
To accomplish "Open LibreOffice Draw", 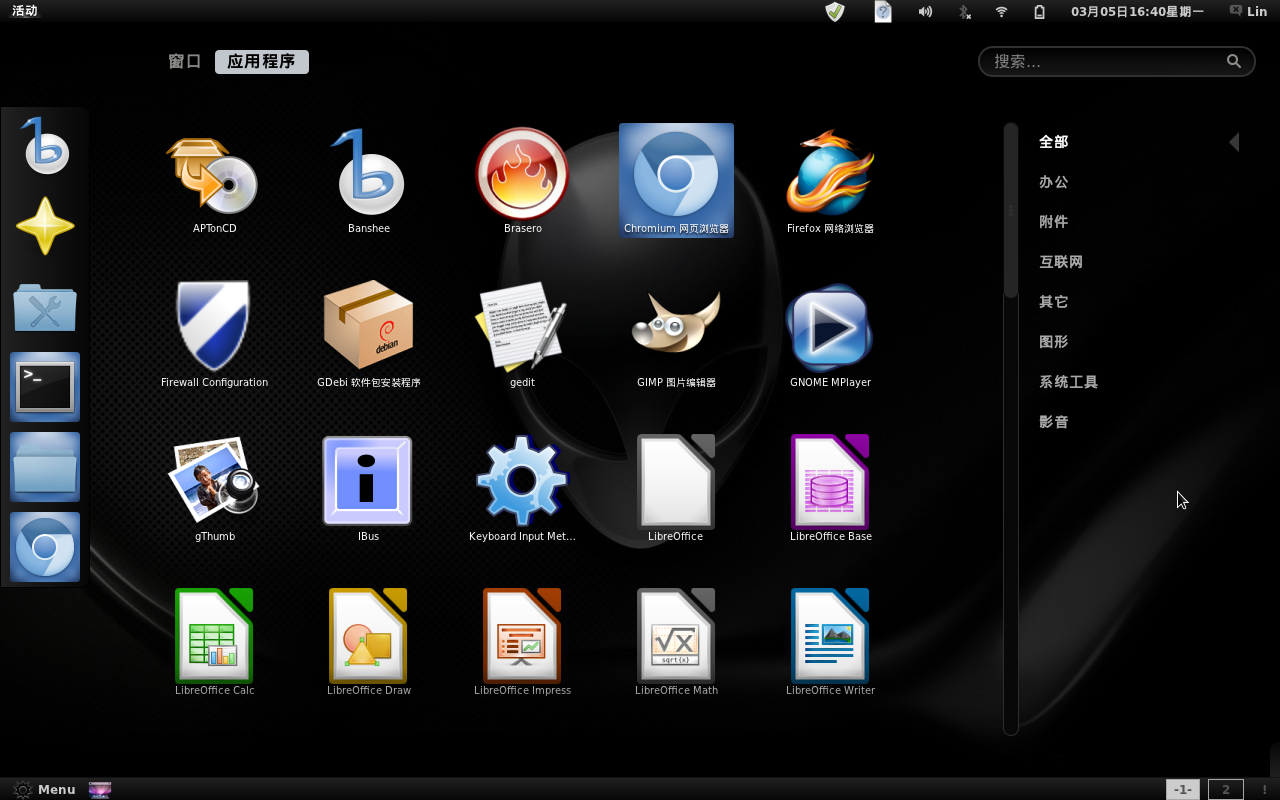I will tap(368, 642).
